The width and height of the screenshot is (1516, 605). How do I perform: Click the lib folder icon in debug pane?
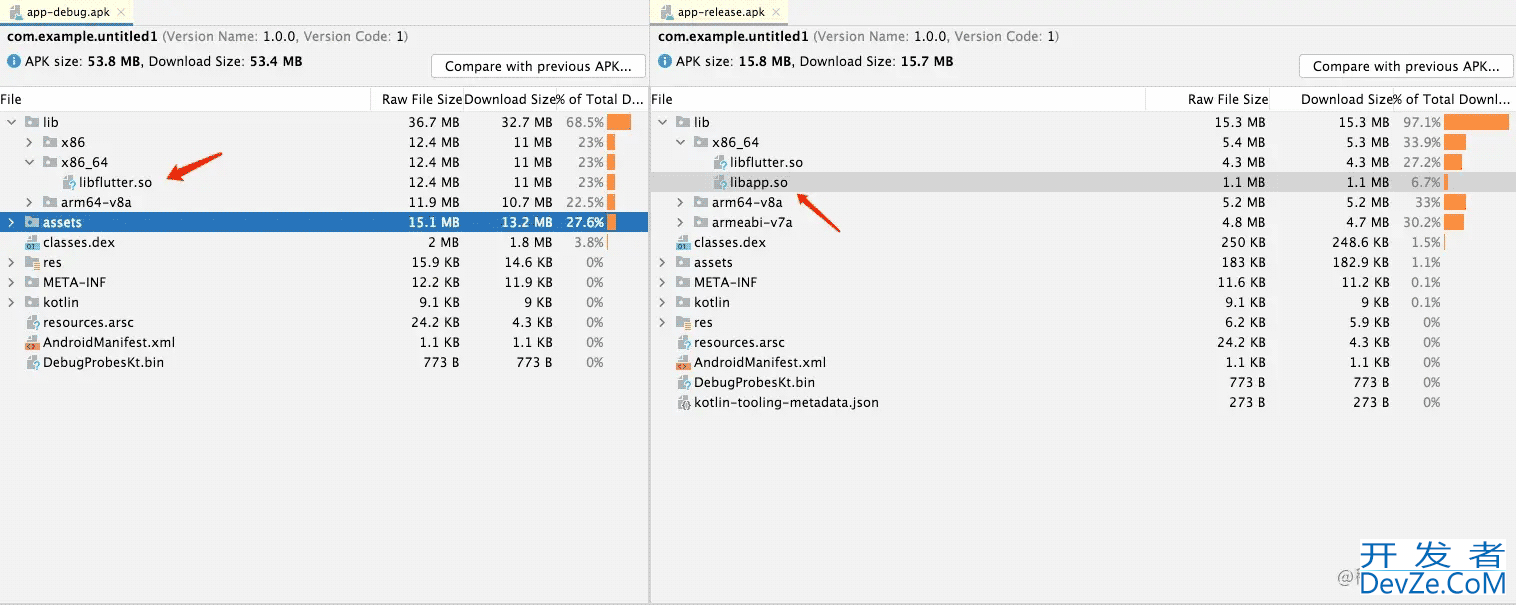[x=32, y=122]
